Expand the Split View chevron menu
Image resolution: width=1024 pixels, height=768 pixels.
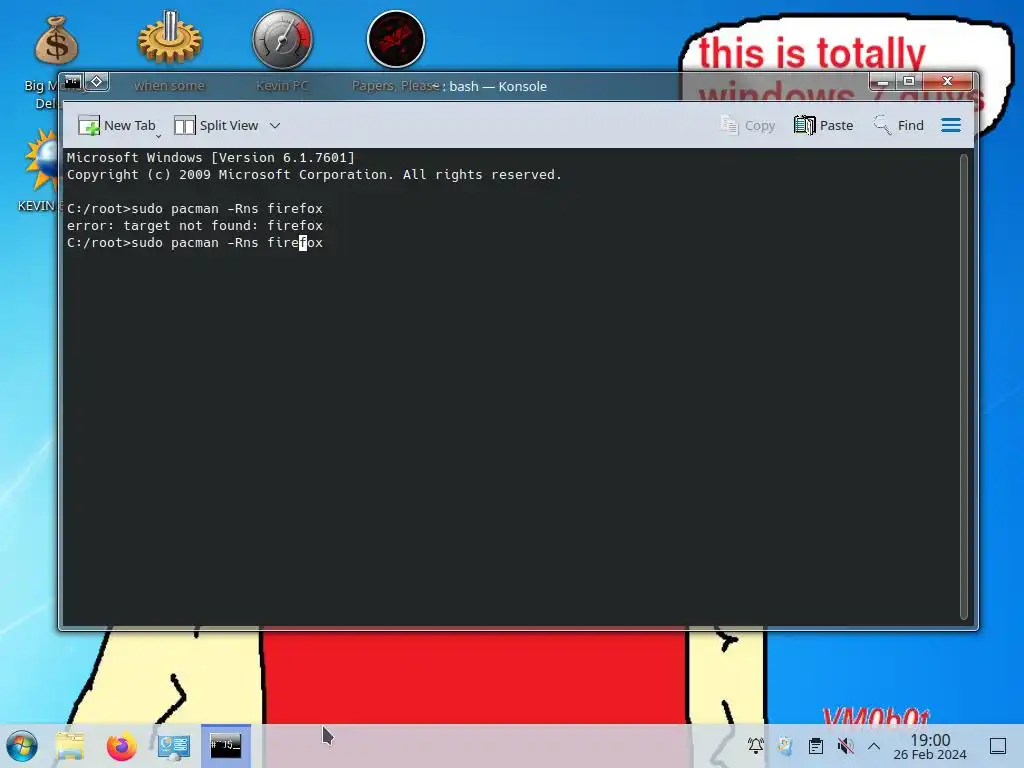tap(275, 125)
